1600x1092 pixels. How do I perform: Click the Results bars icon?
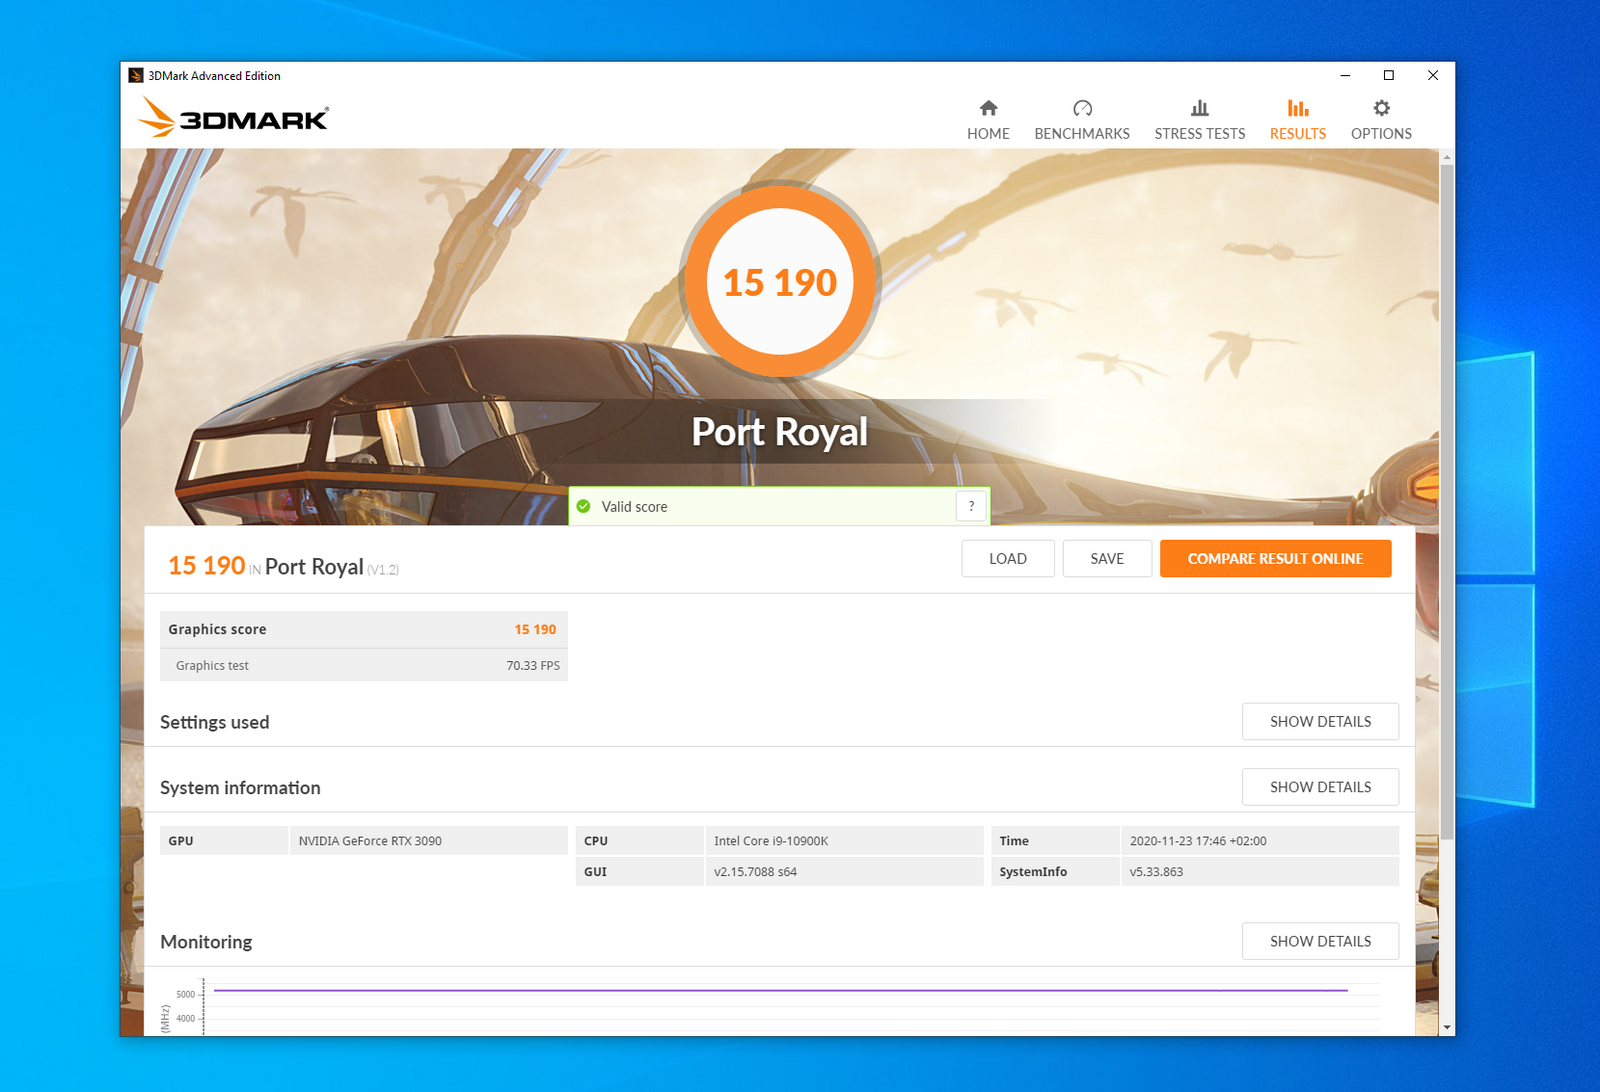[x=1298, y=108]
